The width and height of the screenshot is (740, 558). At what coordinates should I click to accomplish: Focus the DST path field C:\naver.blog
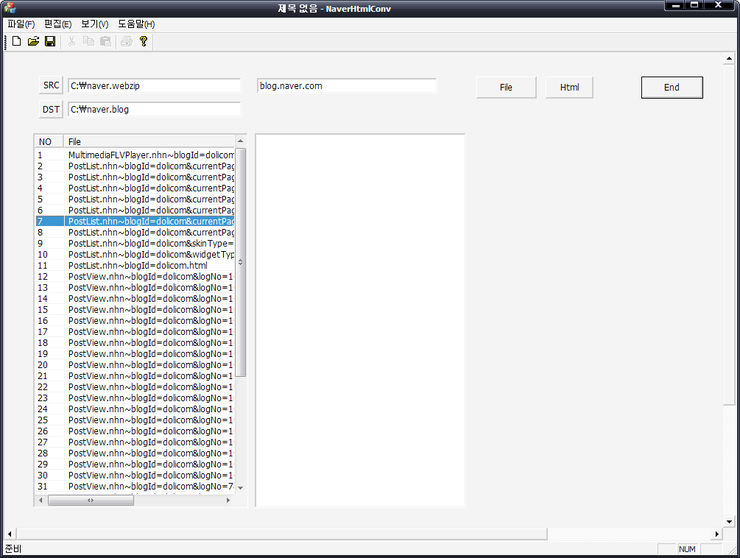tap(154, 110)
